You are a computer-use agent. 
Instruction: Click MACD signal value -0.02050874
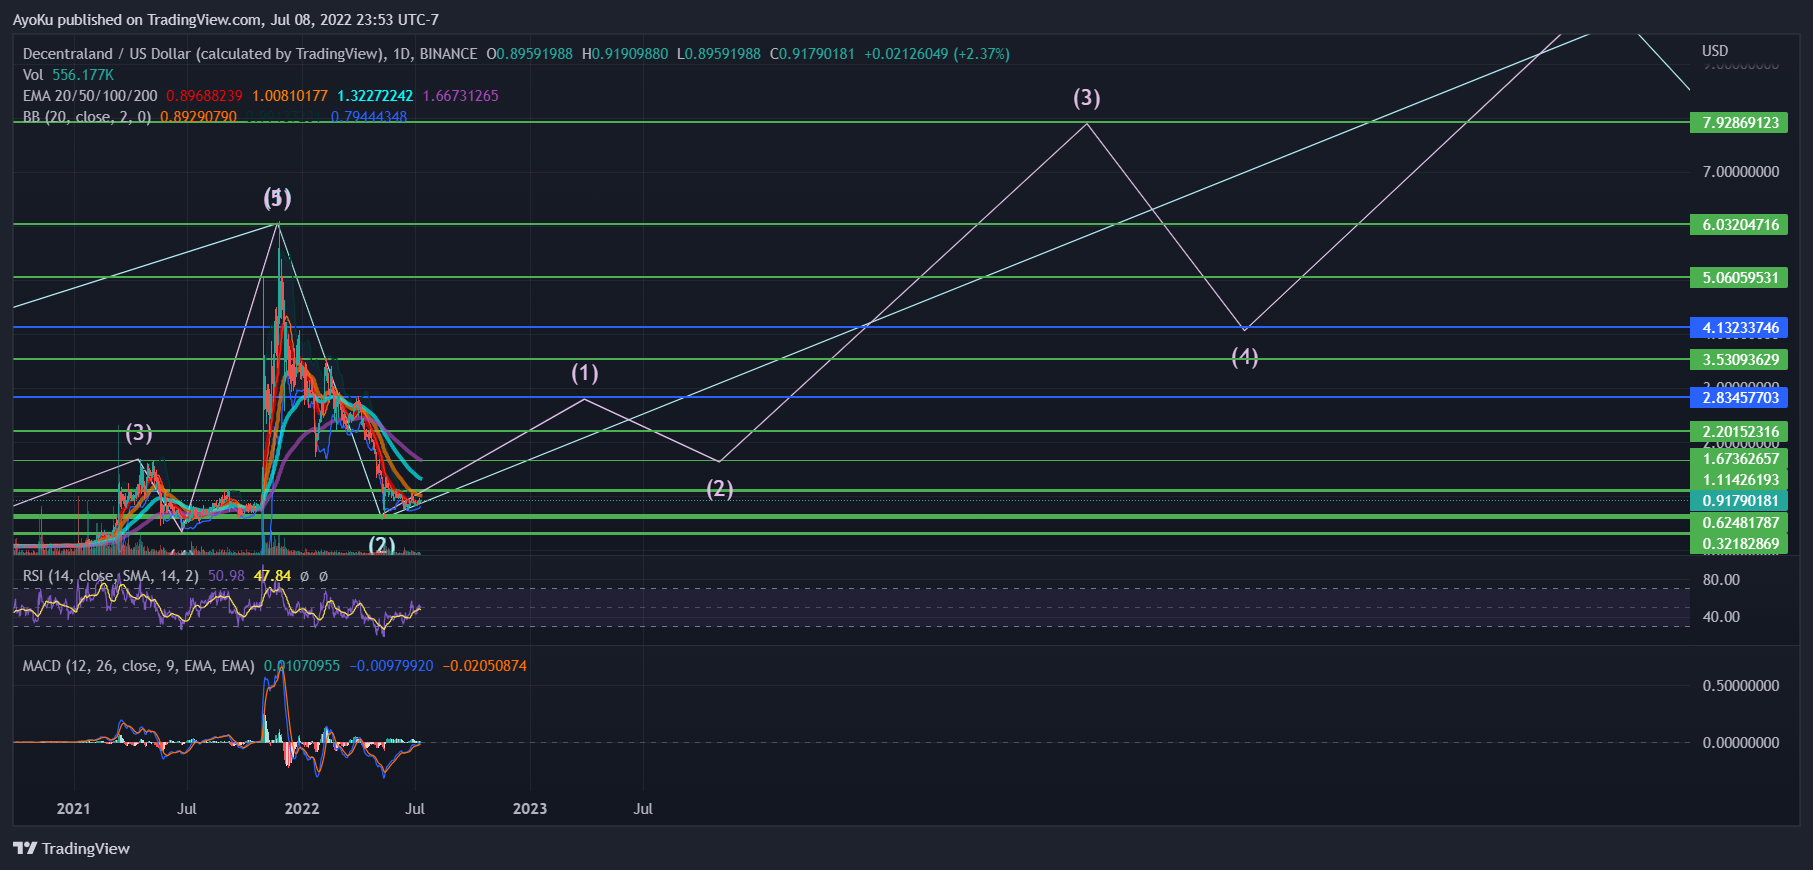(x=484, y=666)
